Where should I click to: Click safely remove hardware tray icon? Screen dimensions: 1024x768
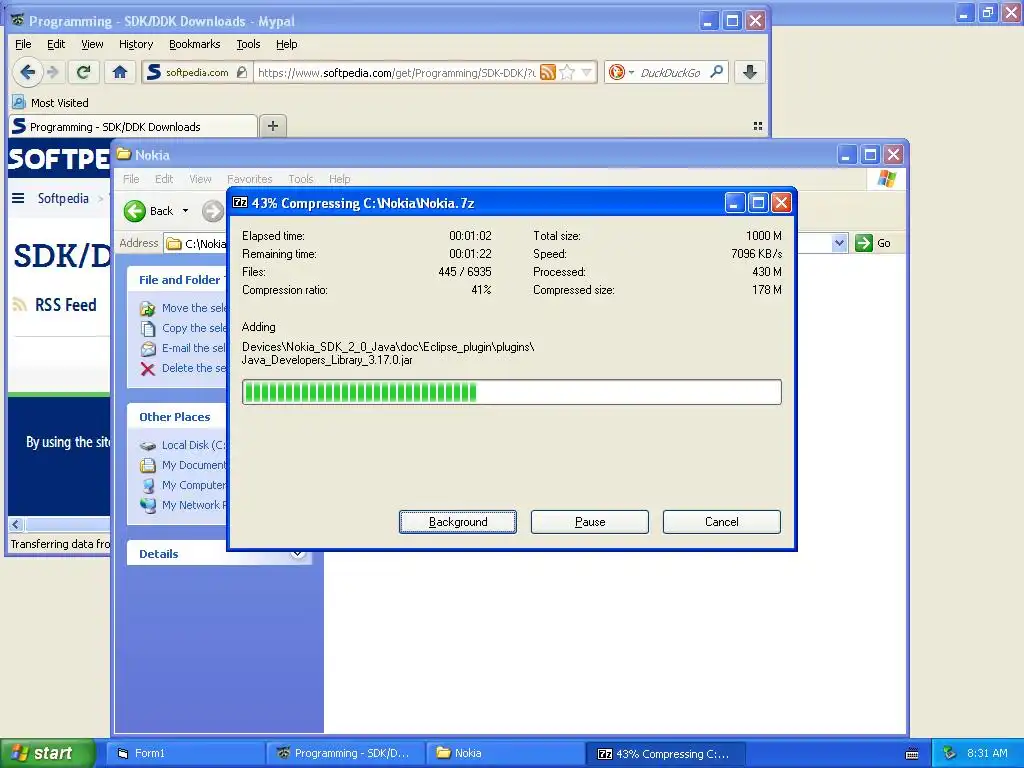coord(950,753)
